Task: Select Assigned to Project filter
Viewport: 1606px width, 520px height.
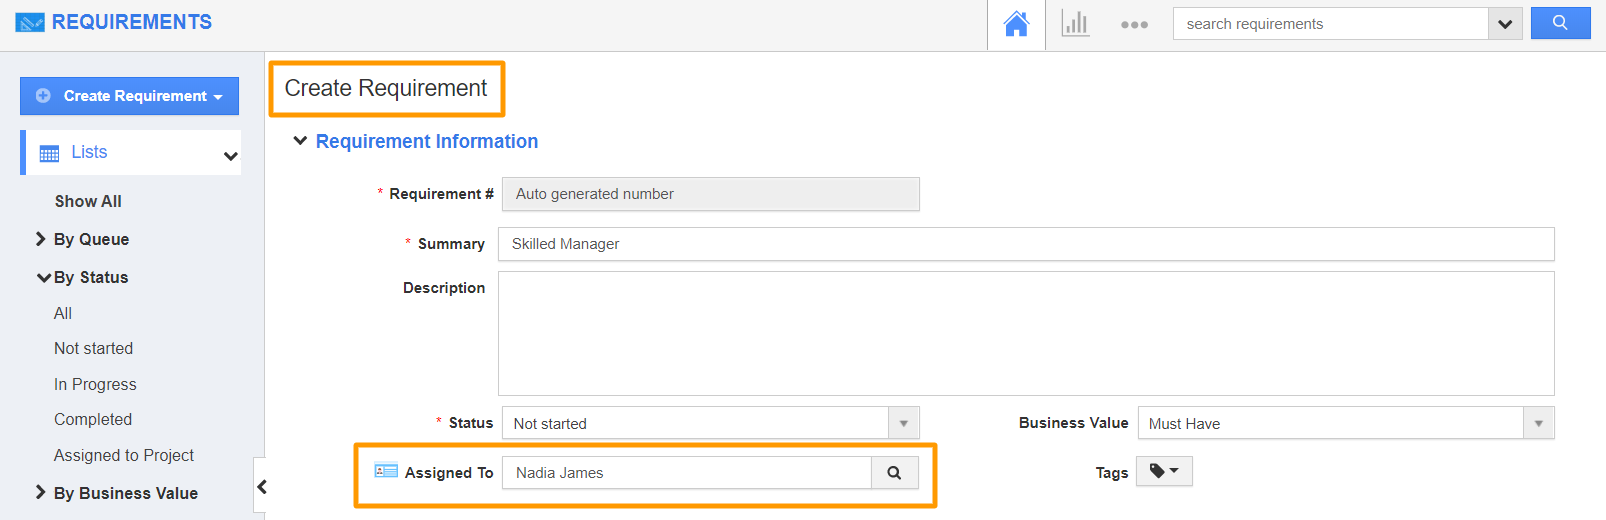Action: [x=124, y=455]
